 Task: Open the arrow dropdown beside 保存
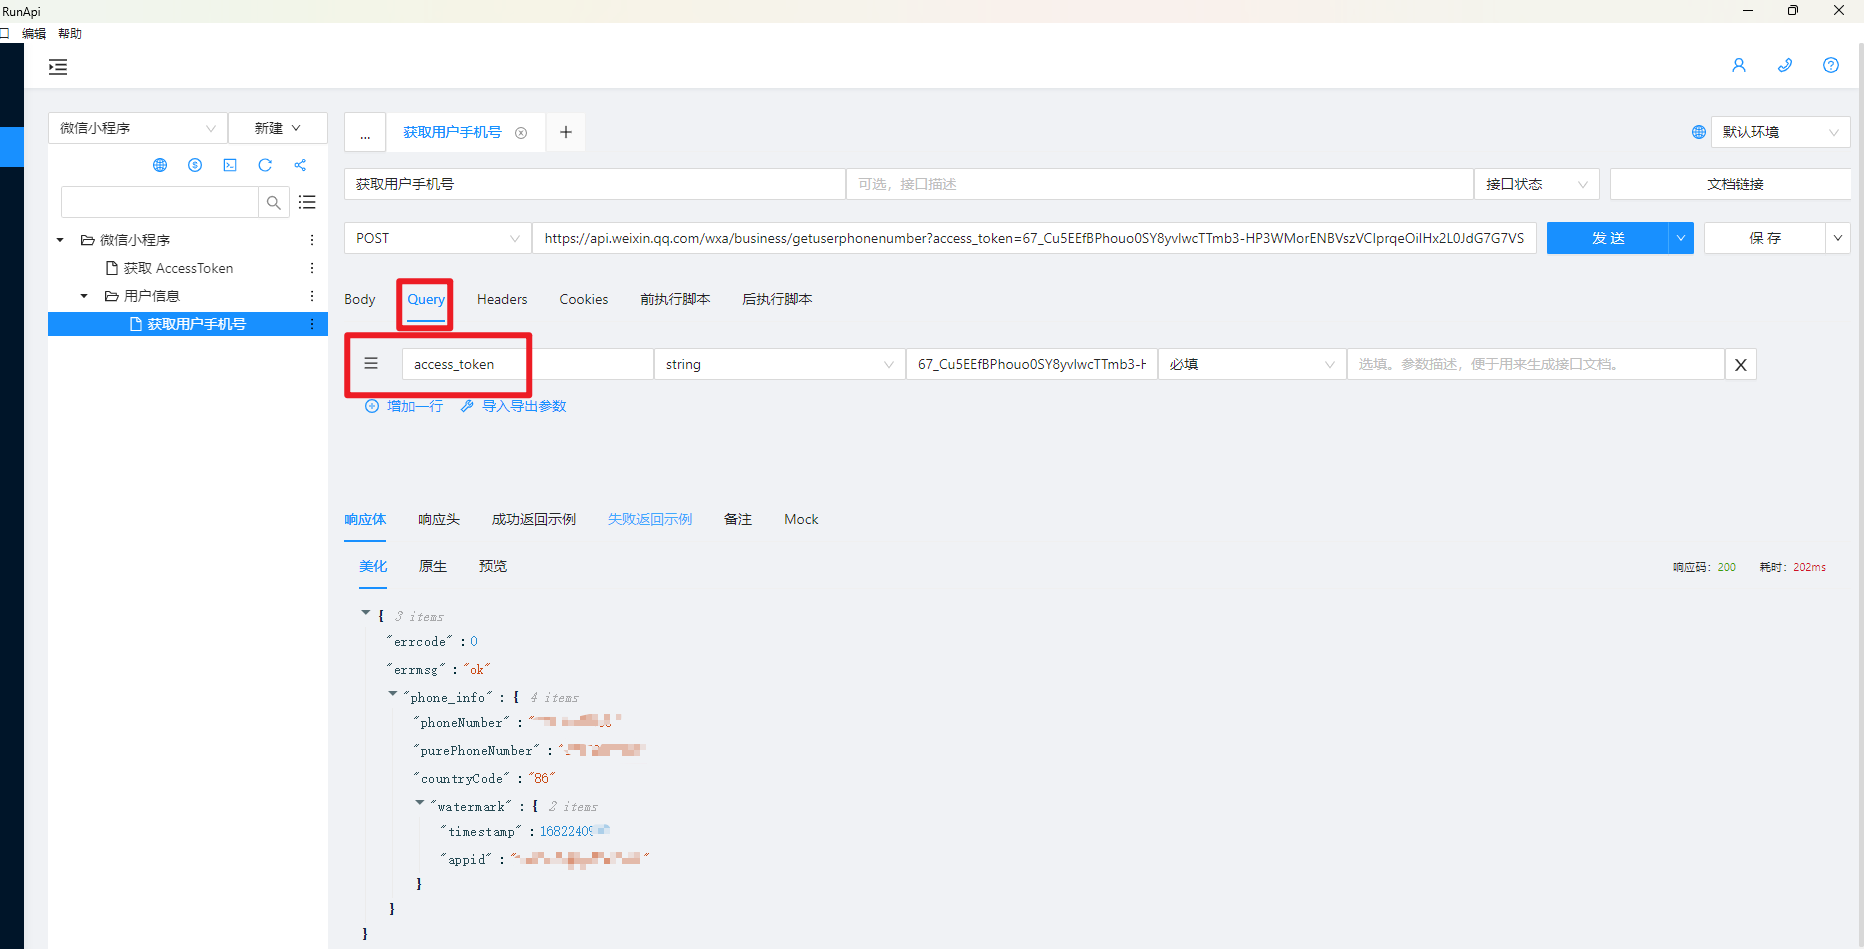1838,238
